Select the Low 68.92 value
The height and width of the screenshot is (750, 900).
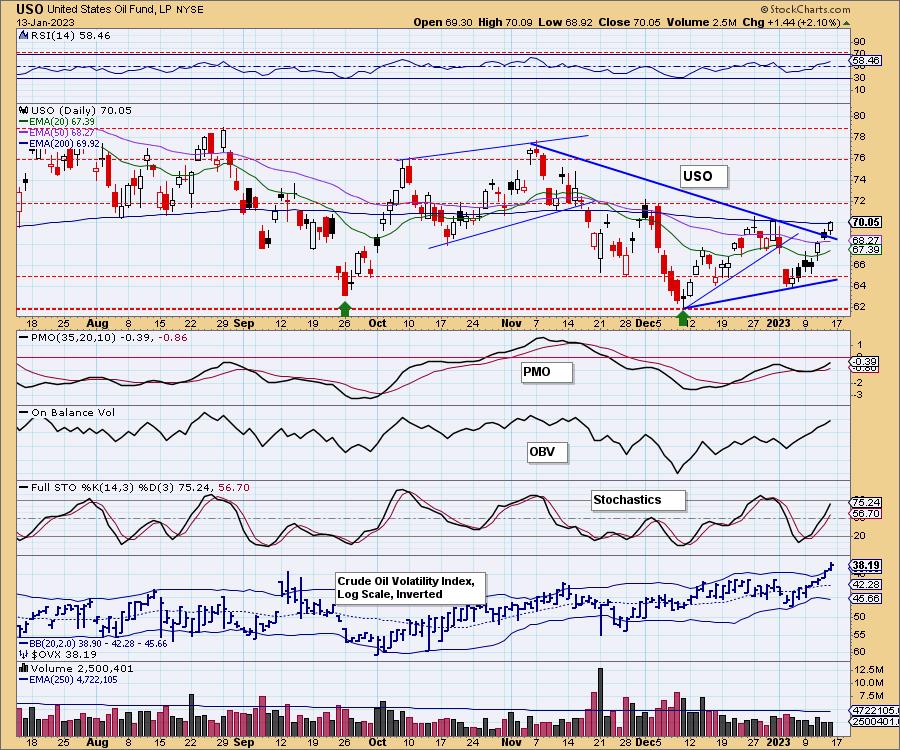coord(565,22)
